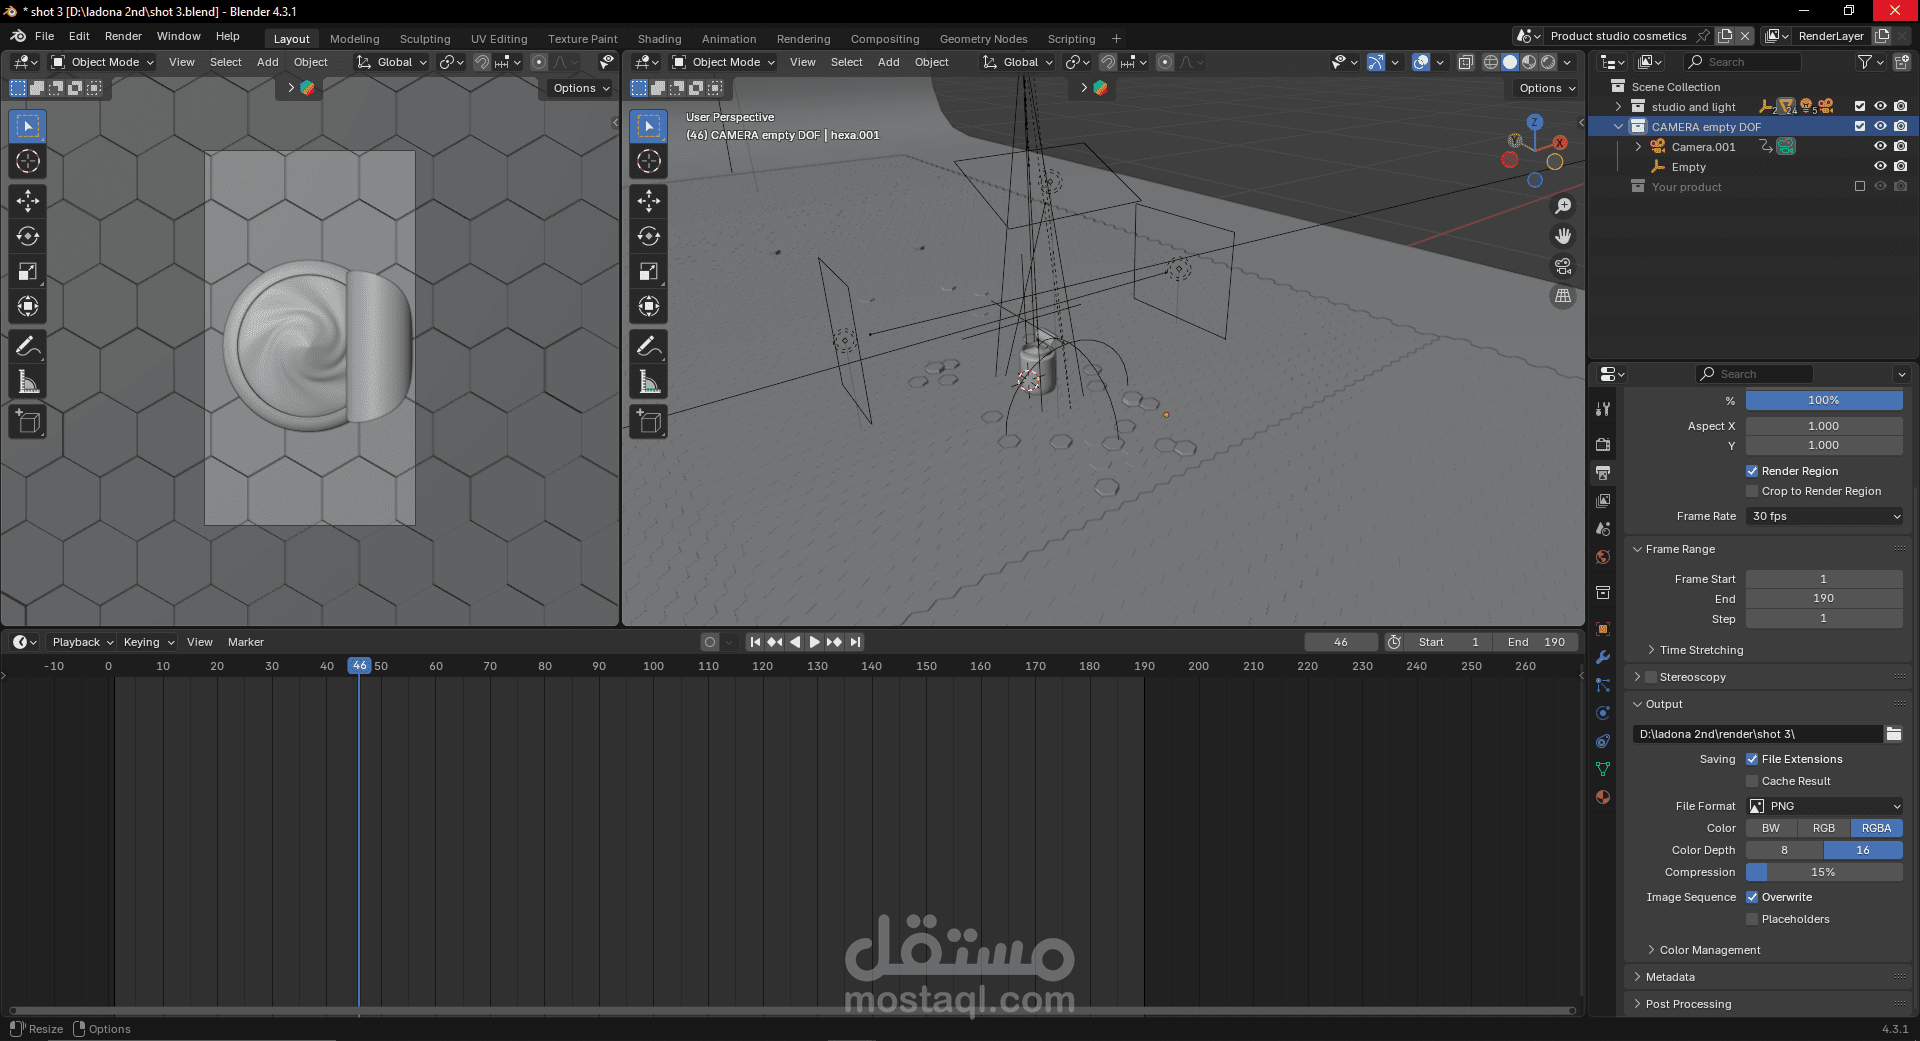
Task: Open the Render menu
Action: [123, 36]
